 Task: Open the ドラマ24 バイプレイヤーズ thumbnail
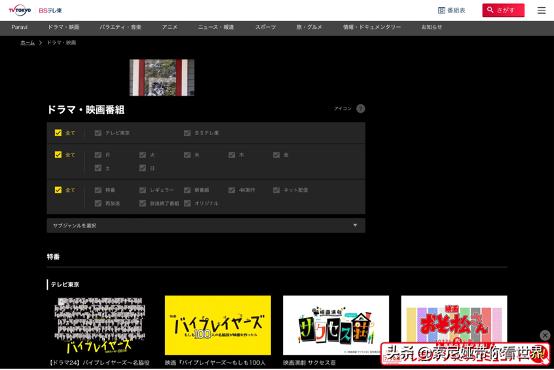click(100, 325)
